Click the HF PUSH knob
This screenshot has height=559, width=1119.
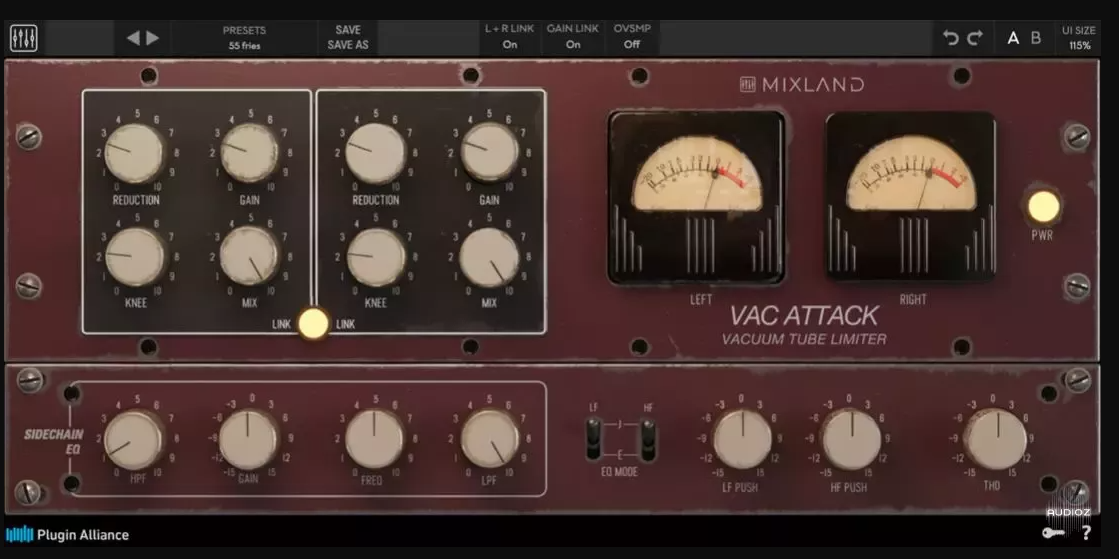851,440
